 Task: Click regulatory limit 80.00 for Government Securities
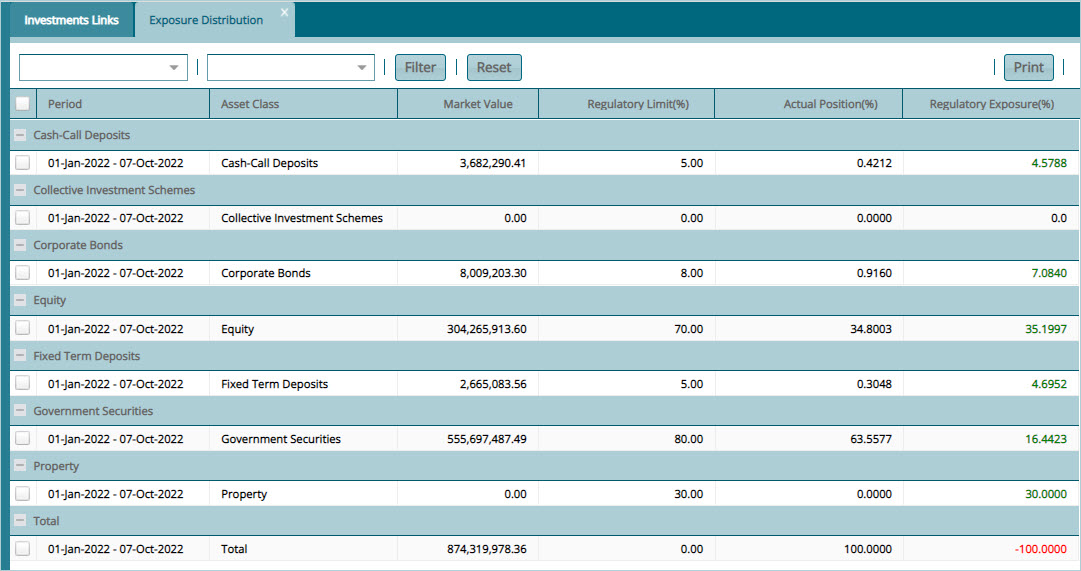coord(689,439)
